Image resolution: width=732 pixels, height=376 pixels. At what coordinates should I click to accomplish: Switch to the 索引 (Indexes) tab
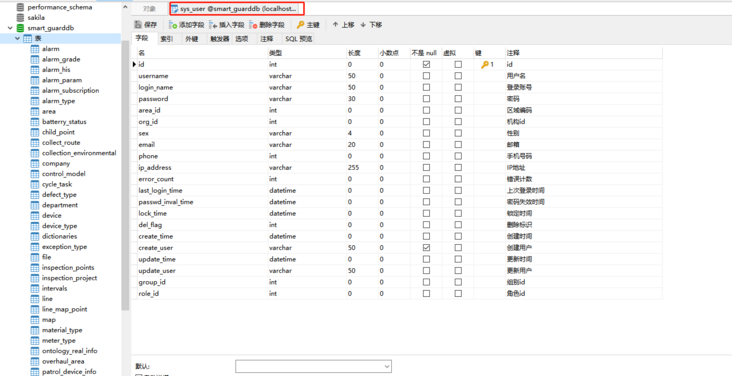(167, 39)
